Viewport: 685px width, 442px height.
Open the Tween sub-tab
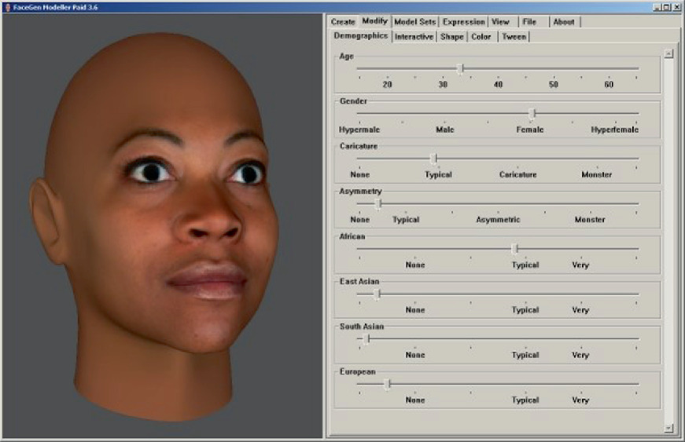click(513, 37)
